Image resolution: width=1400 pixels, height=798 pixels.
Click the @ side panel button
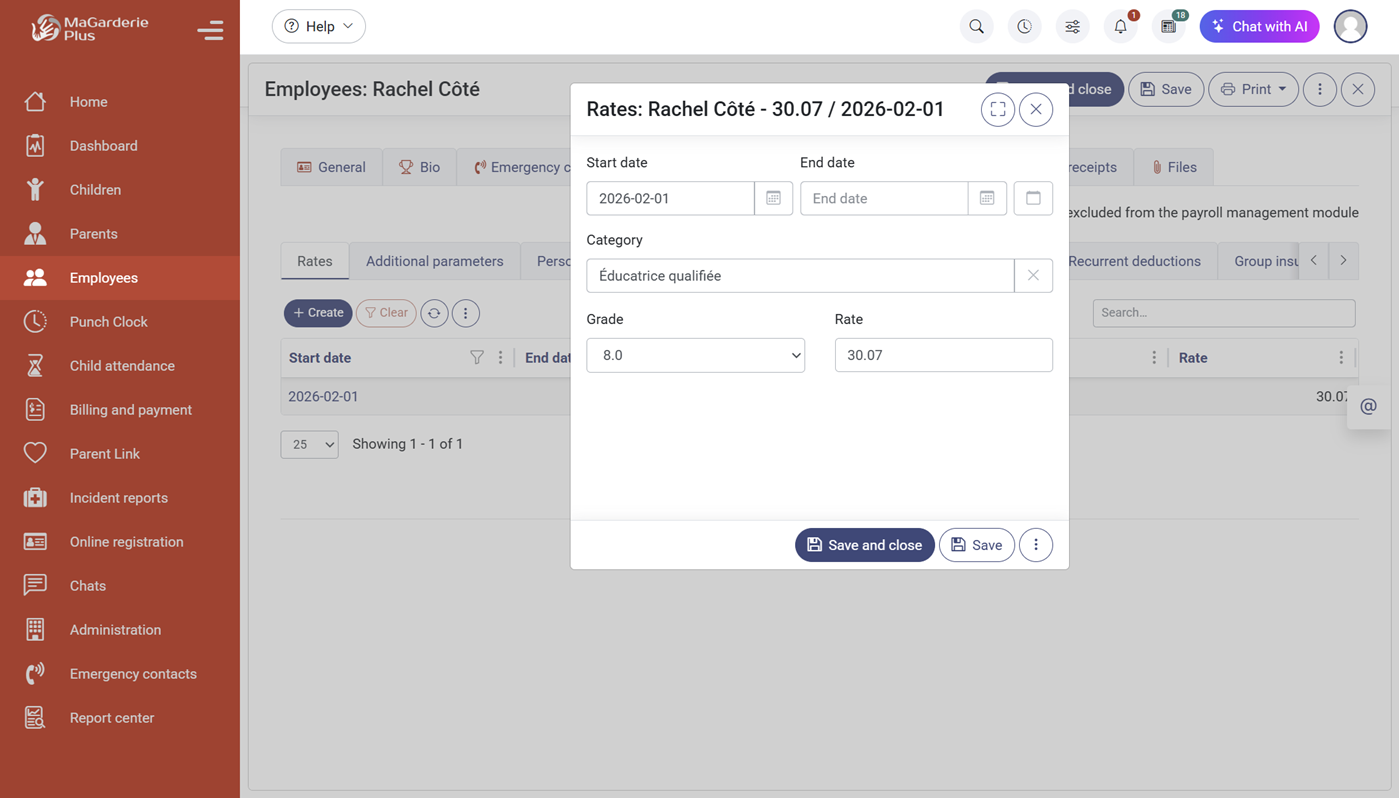[1369, 406]
